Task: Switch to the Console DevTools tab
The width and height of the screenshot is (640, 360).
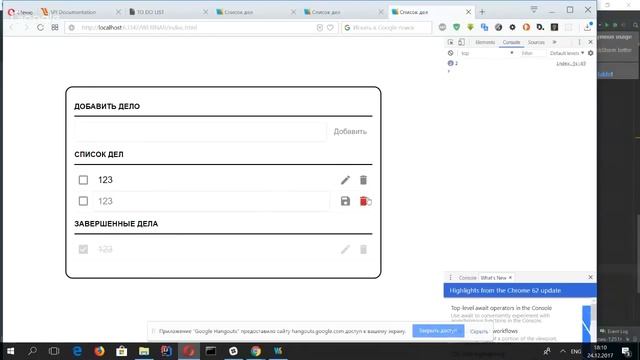Action: coord(511,42)
